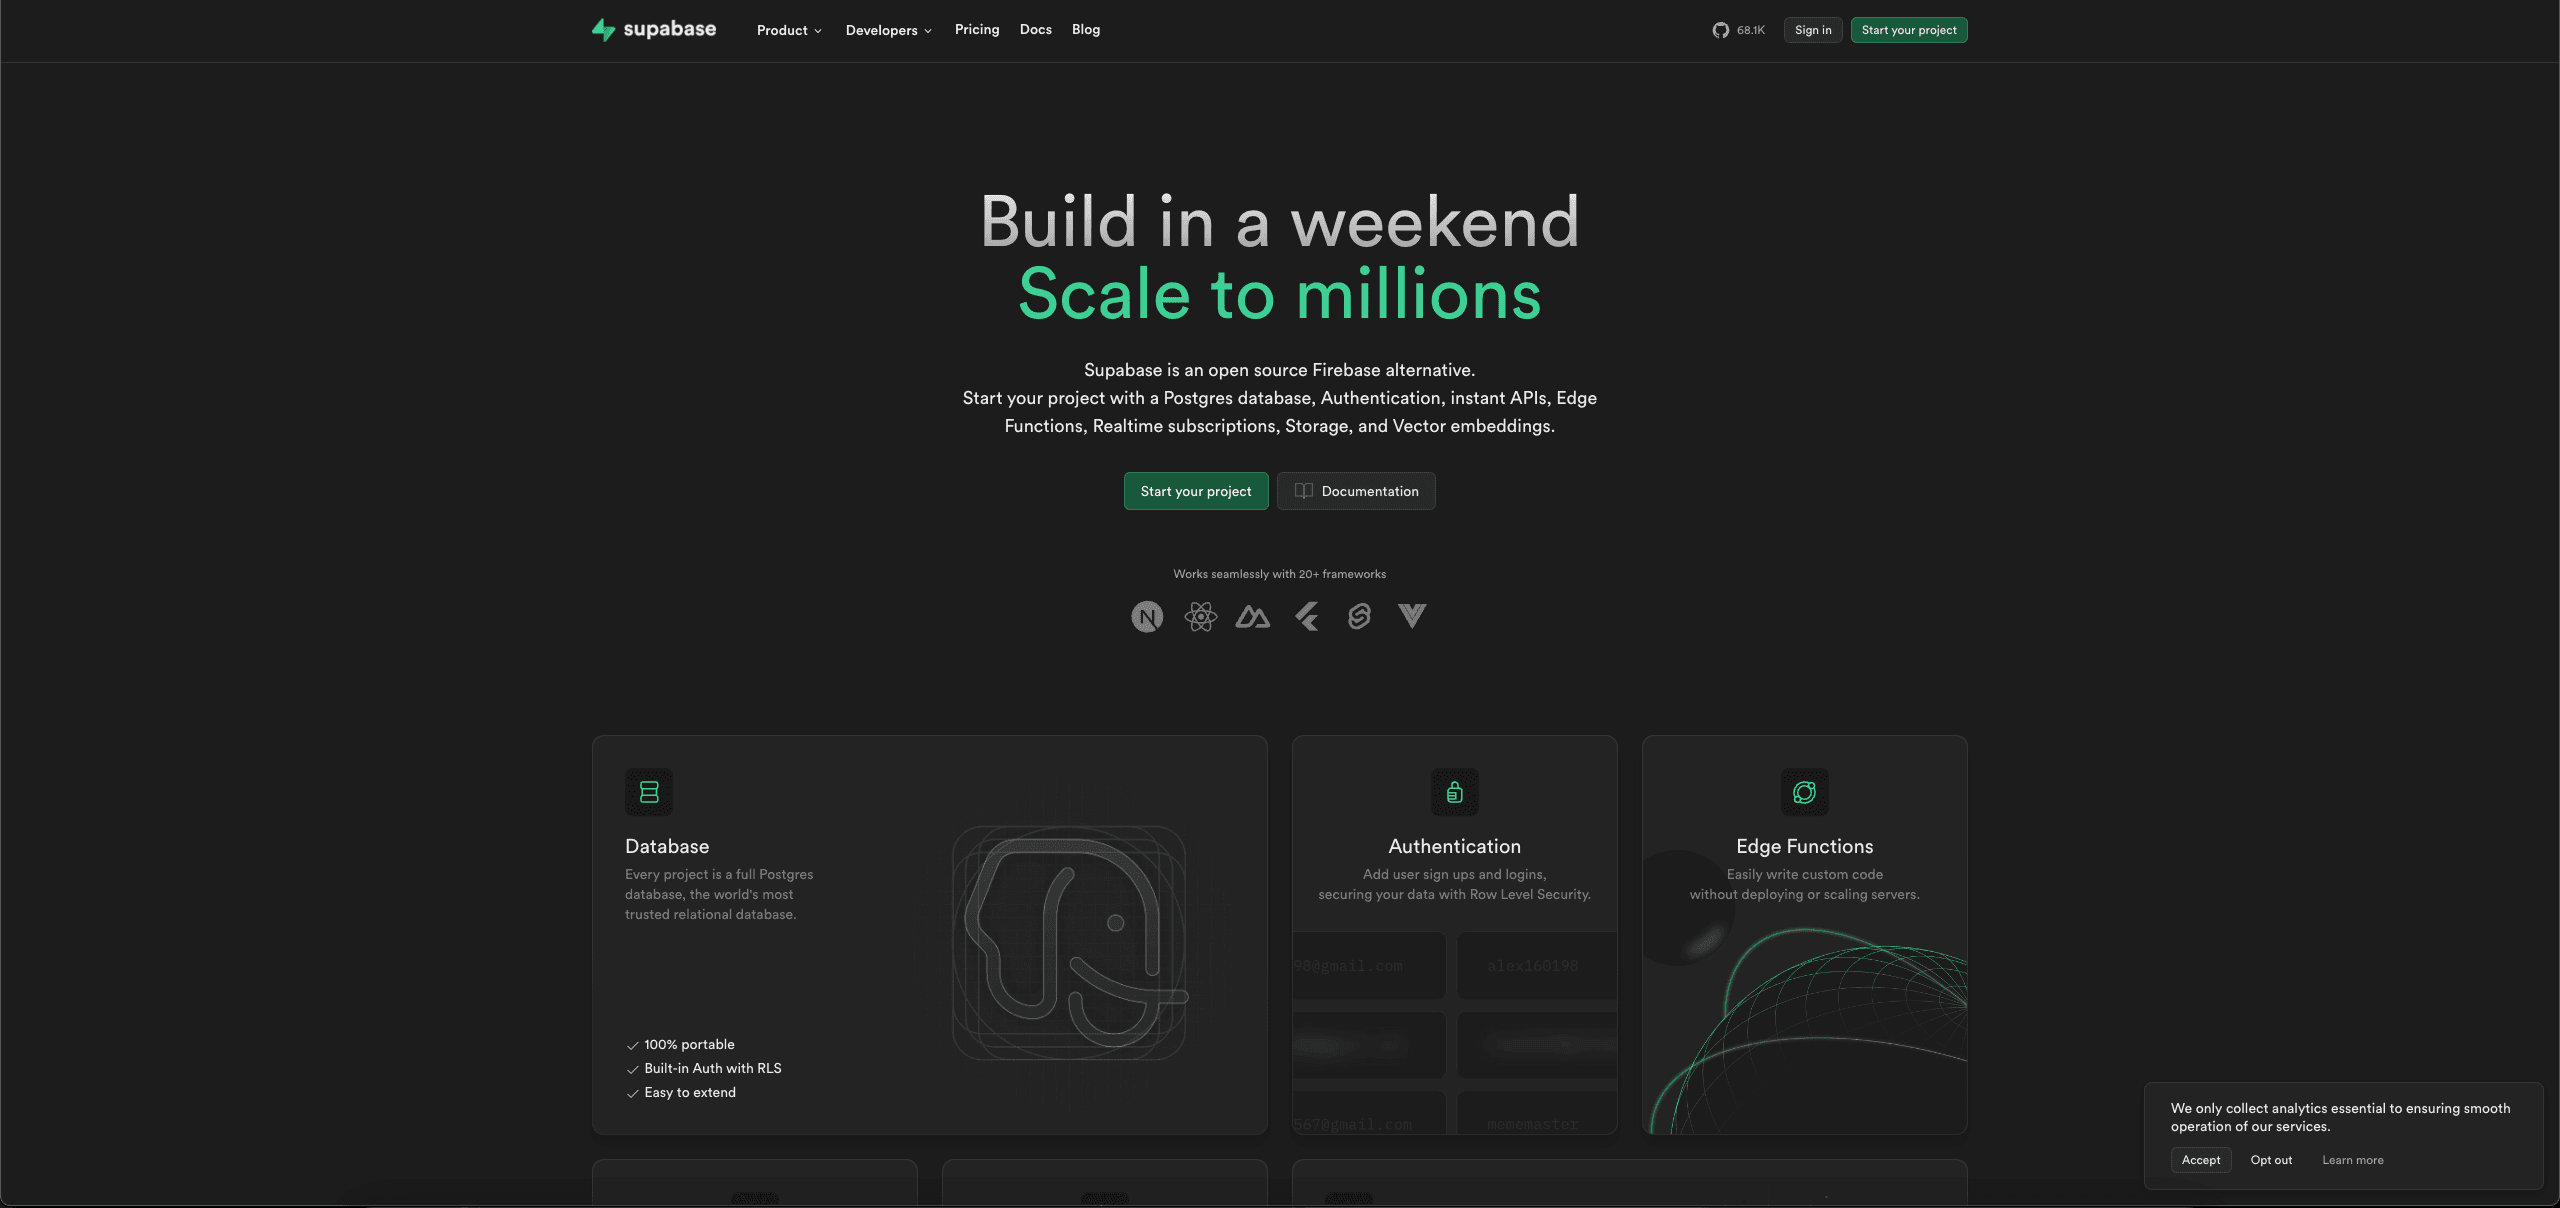Click Learn more in cookie banner
The height and width of the screenshot is (1208, 2560).
coord(2353,1160)
